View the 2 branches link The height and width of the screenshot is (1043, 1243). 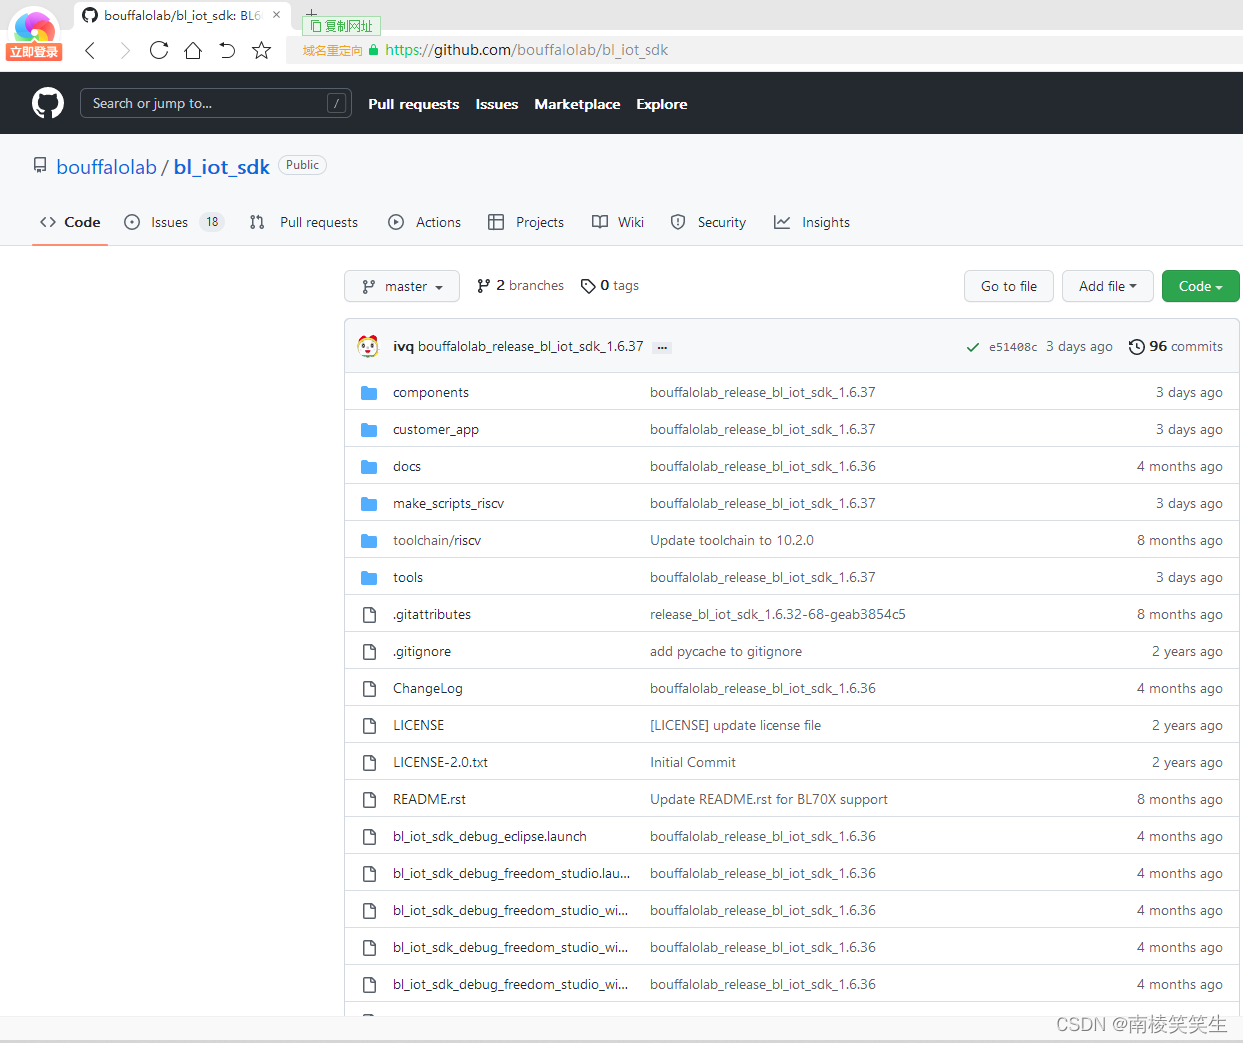520,286
